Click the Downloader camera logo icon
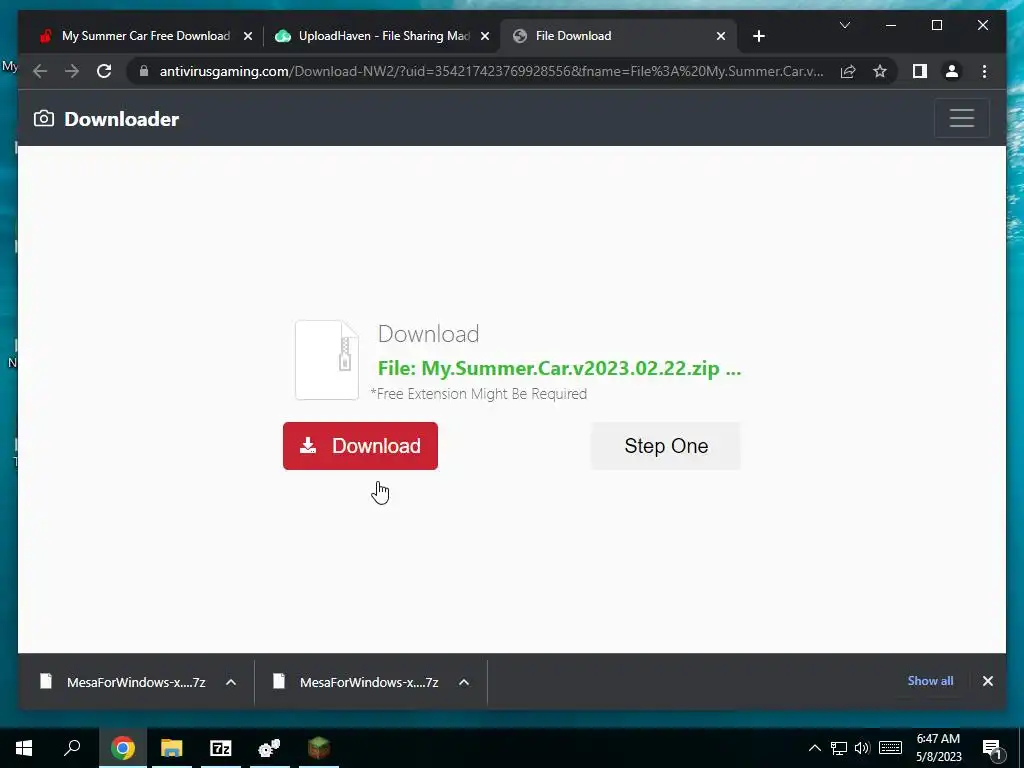1024x768 pixels. pyautogui.click(x=44, y=118)
